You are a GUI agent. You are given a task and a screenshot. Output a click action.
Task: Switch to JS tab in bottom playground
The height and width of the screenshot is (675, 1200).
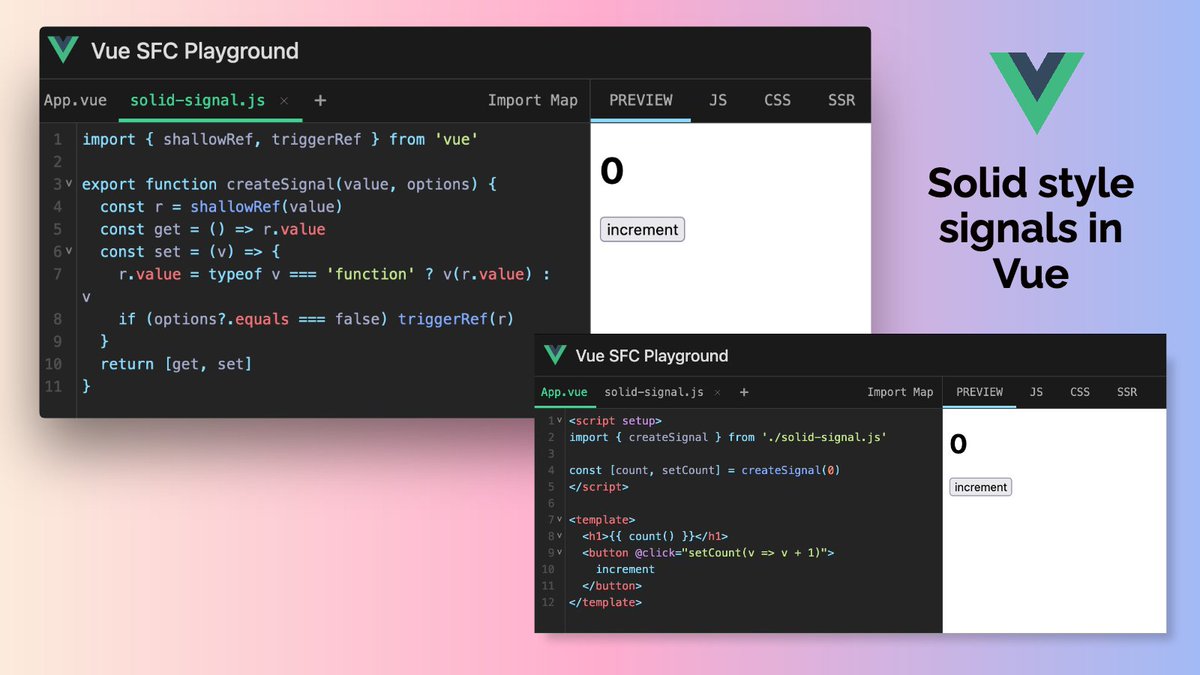[x=1036, y=392]
